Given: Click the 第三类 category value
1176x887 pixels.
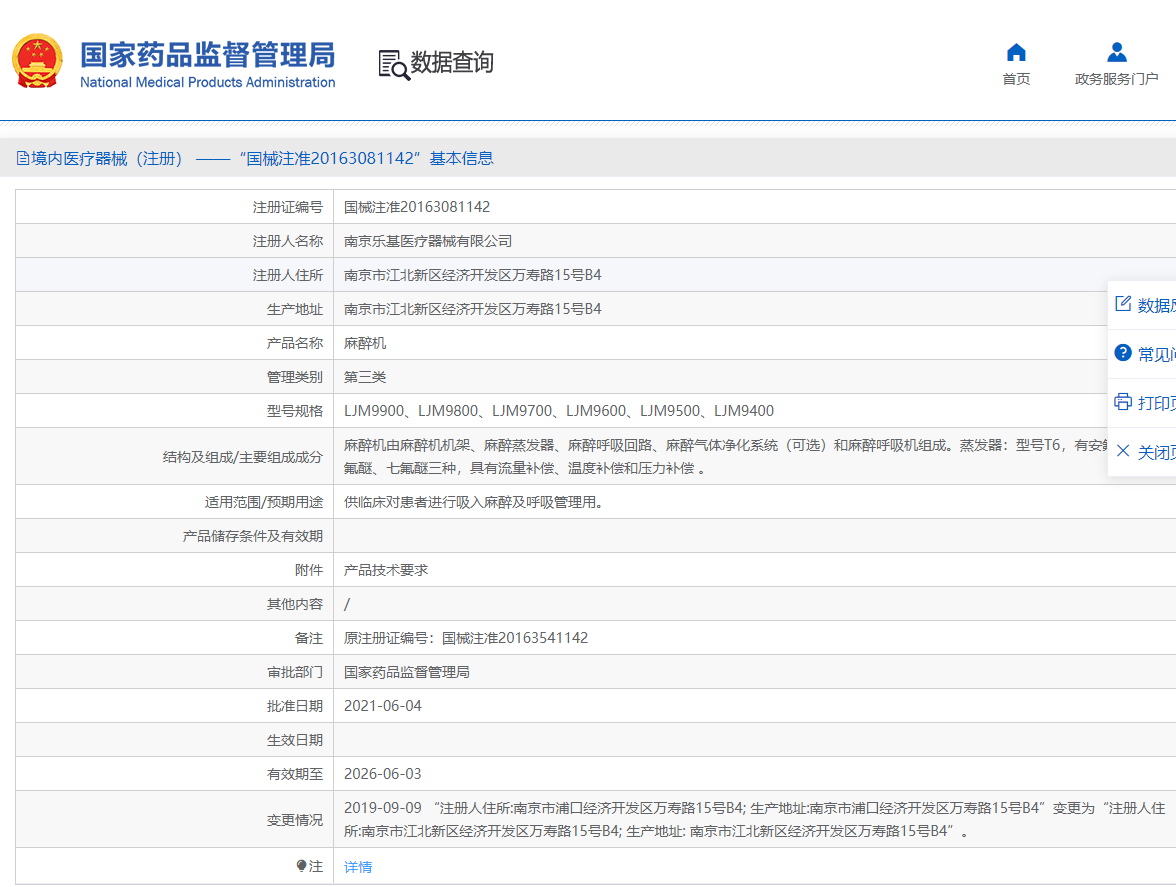Looking at the screenshot, I should 364,377.
